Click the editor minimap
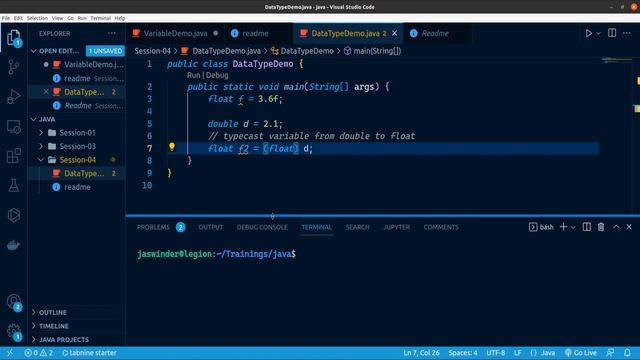The height and width of the screenshot is (360, 640). (x=616, y=61)
